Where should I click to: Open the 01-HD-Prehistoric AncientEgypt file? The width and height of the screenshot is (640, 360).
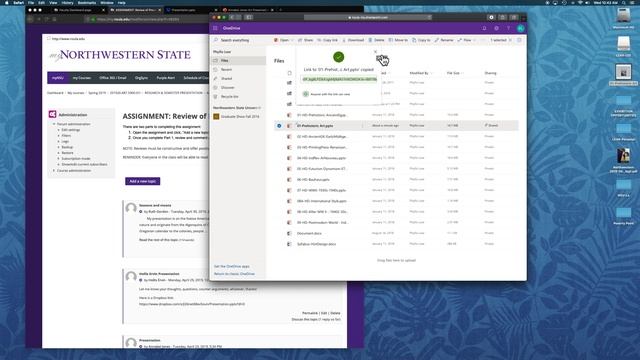point(322,115)
